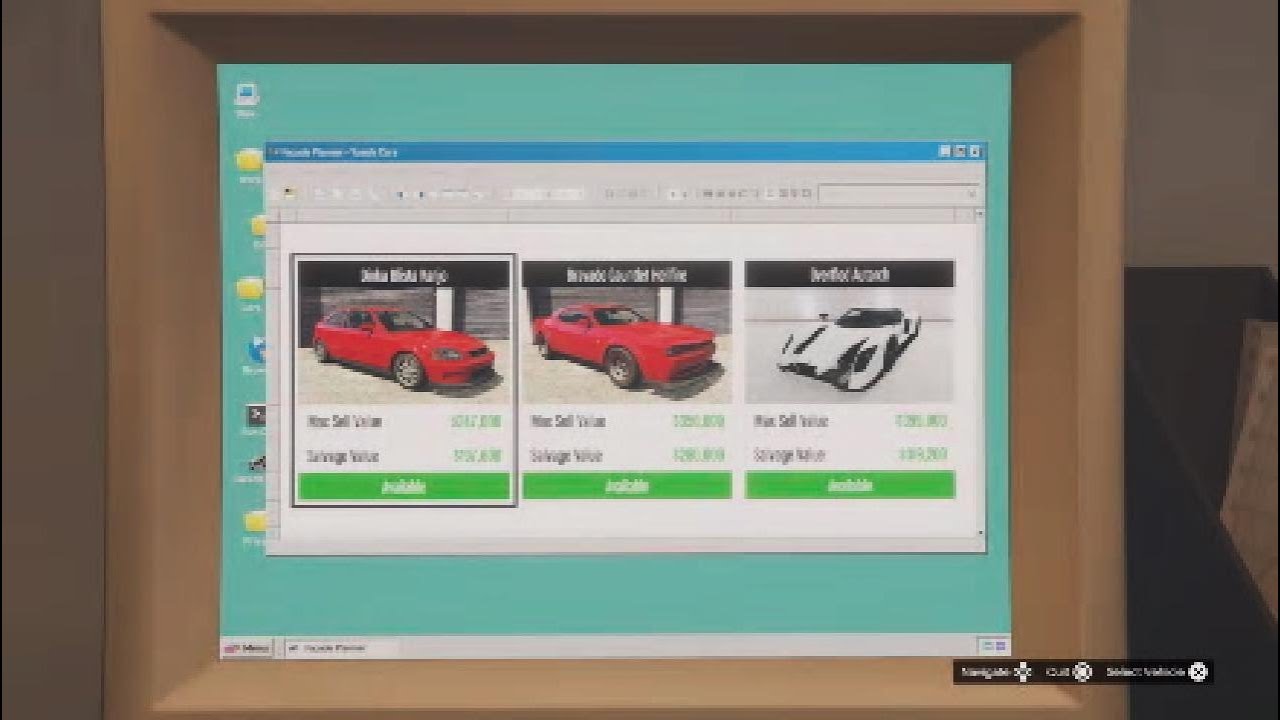The image size is (1280, 720).
Task: Click Max Sell Value amount for Gauntlet Hellfire
Action: [698, 421]
